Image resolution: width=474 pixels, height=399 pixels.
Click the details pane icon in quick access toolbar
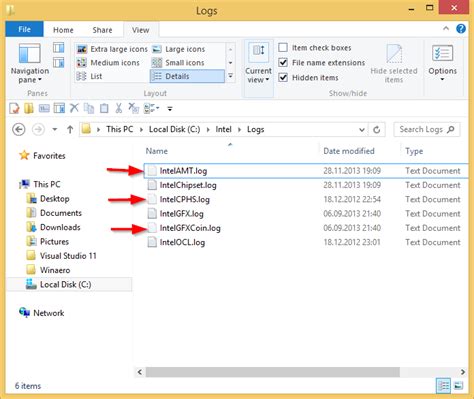coord(59,108)
